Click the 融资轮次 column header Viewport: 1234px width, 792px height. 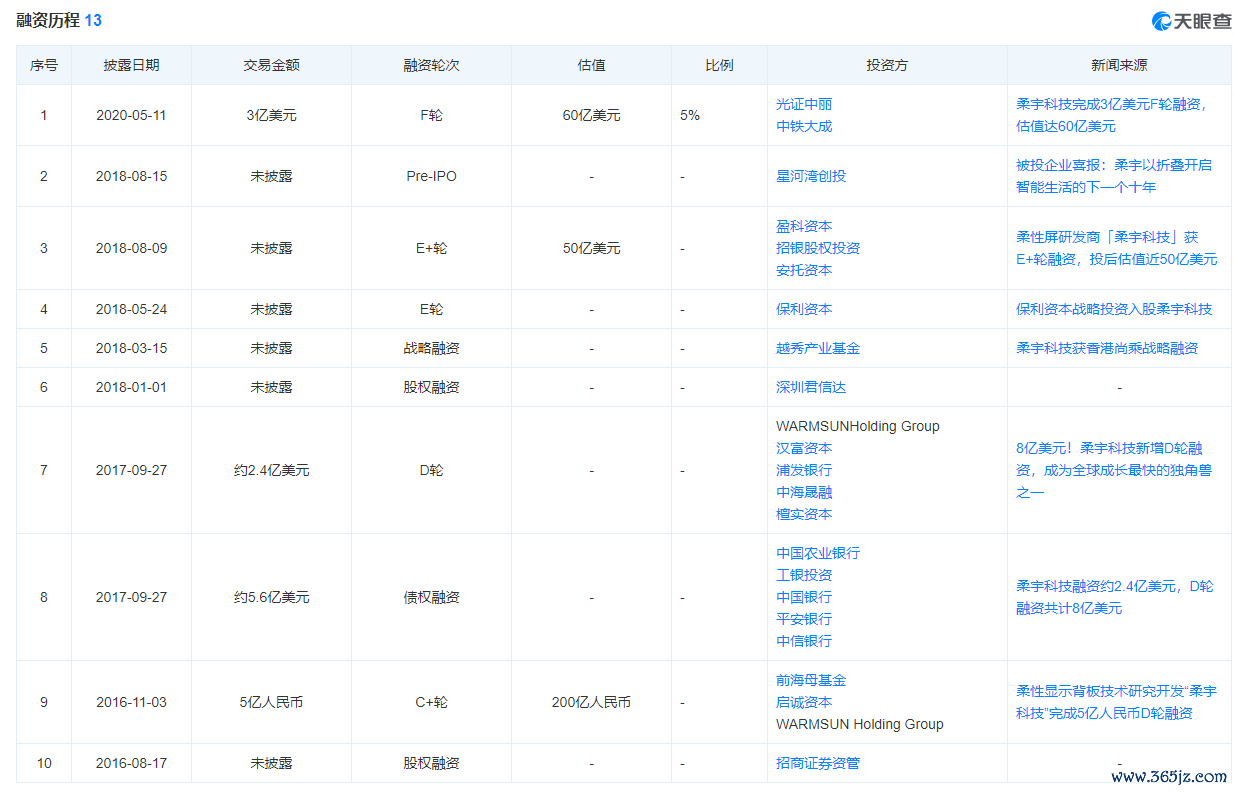(x=431, y=65)
